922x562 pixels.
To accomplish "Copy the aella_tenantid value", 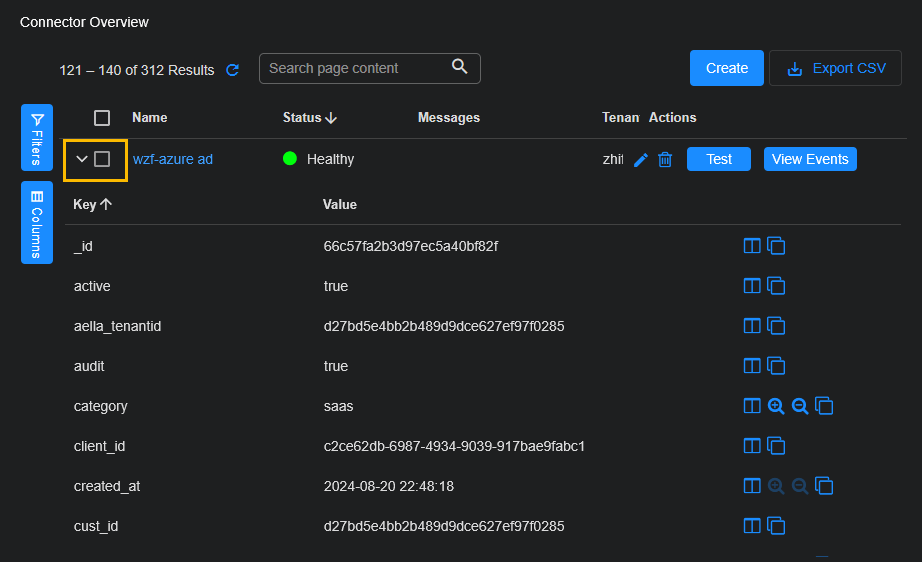I will click(776, 326).
